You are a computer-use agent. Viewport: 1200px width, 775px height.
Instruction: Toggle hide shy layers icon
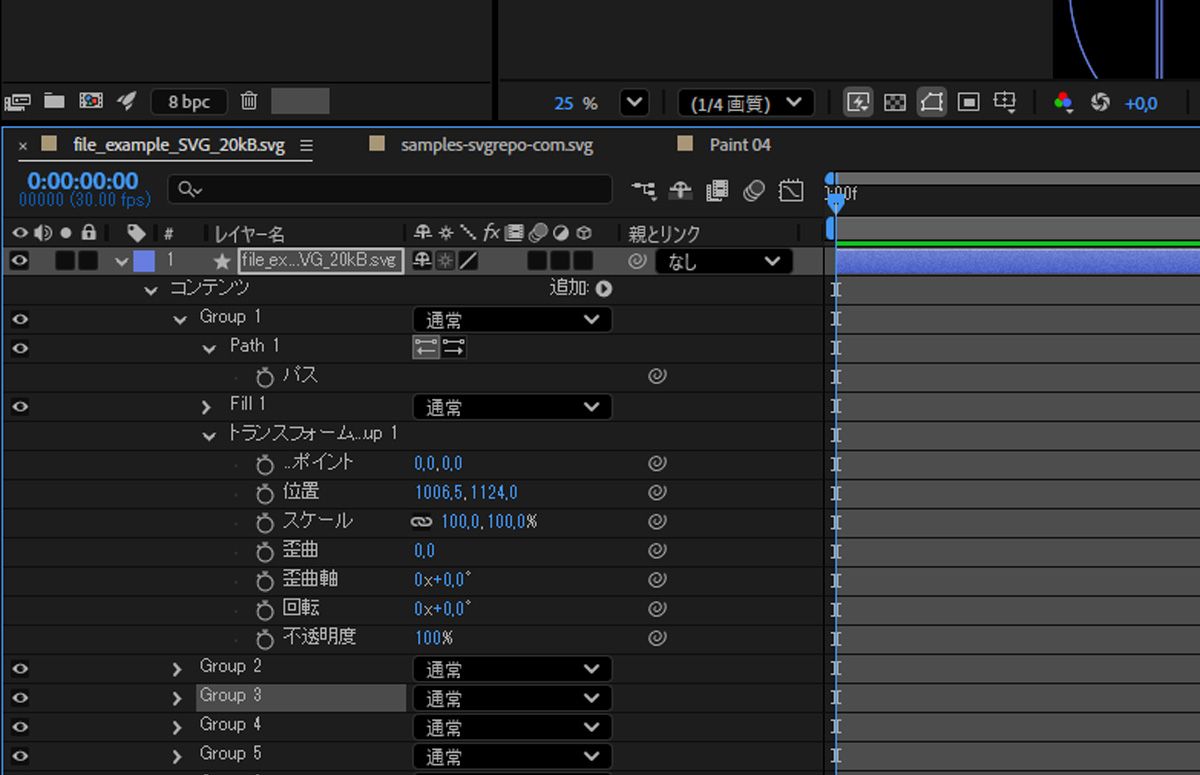click(x=681, y=189)
